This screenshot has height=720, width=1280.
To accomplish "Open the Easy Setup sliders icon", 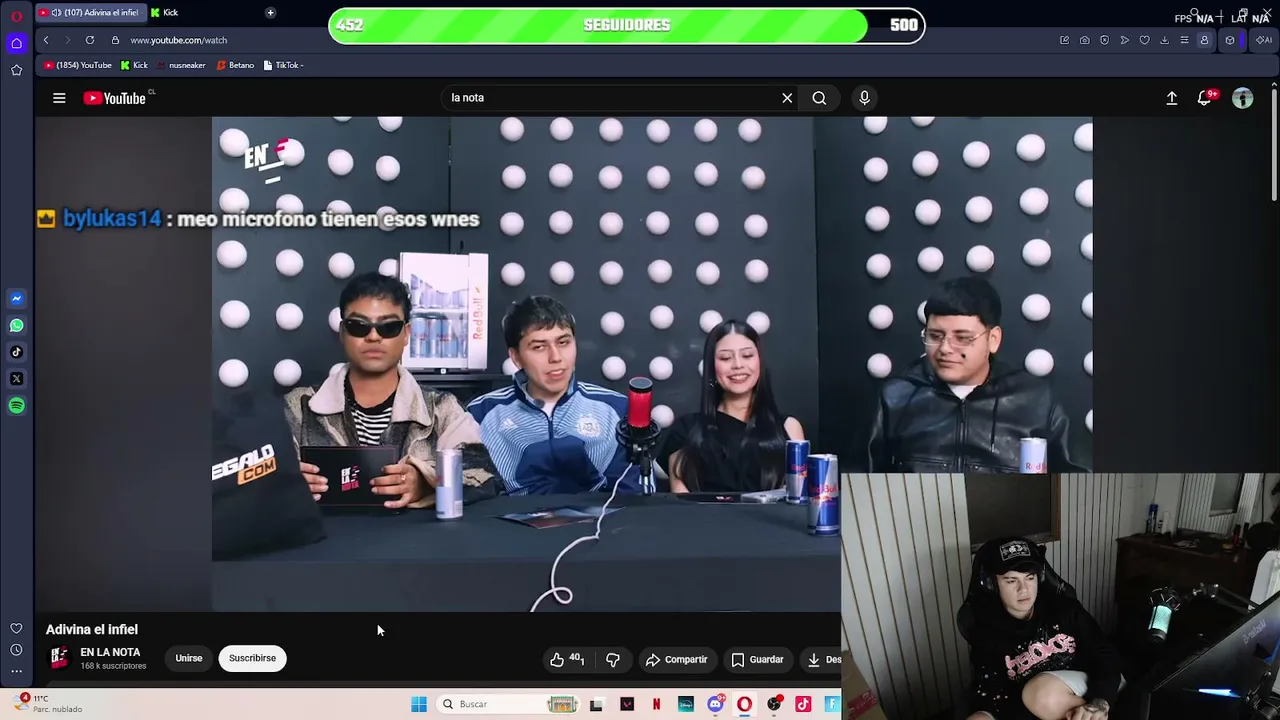I will [1184, 40].
